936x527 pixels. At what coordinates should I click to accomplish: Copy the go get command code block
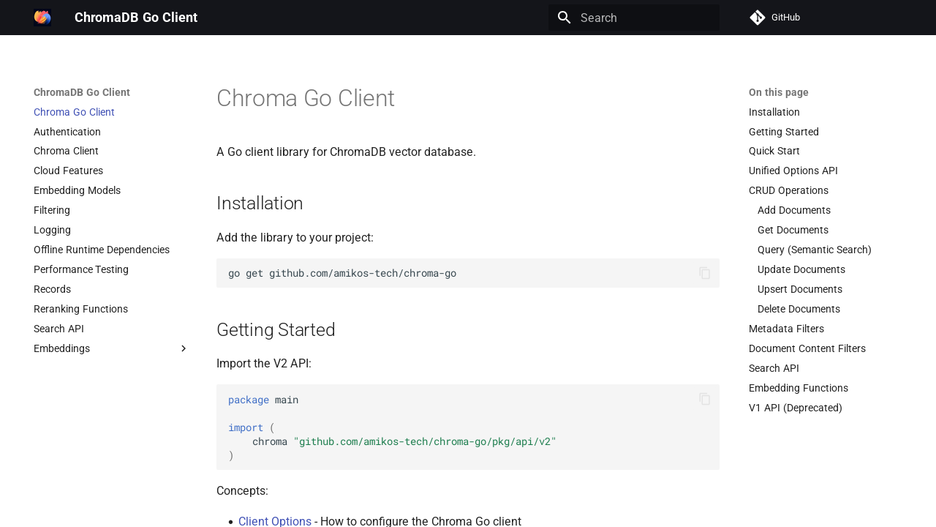[704, 273]
